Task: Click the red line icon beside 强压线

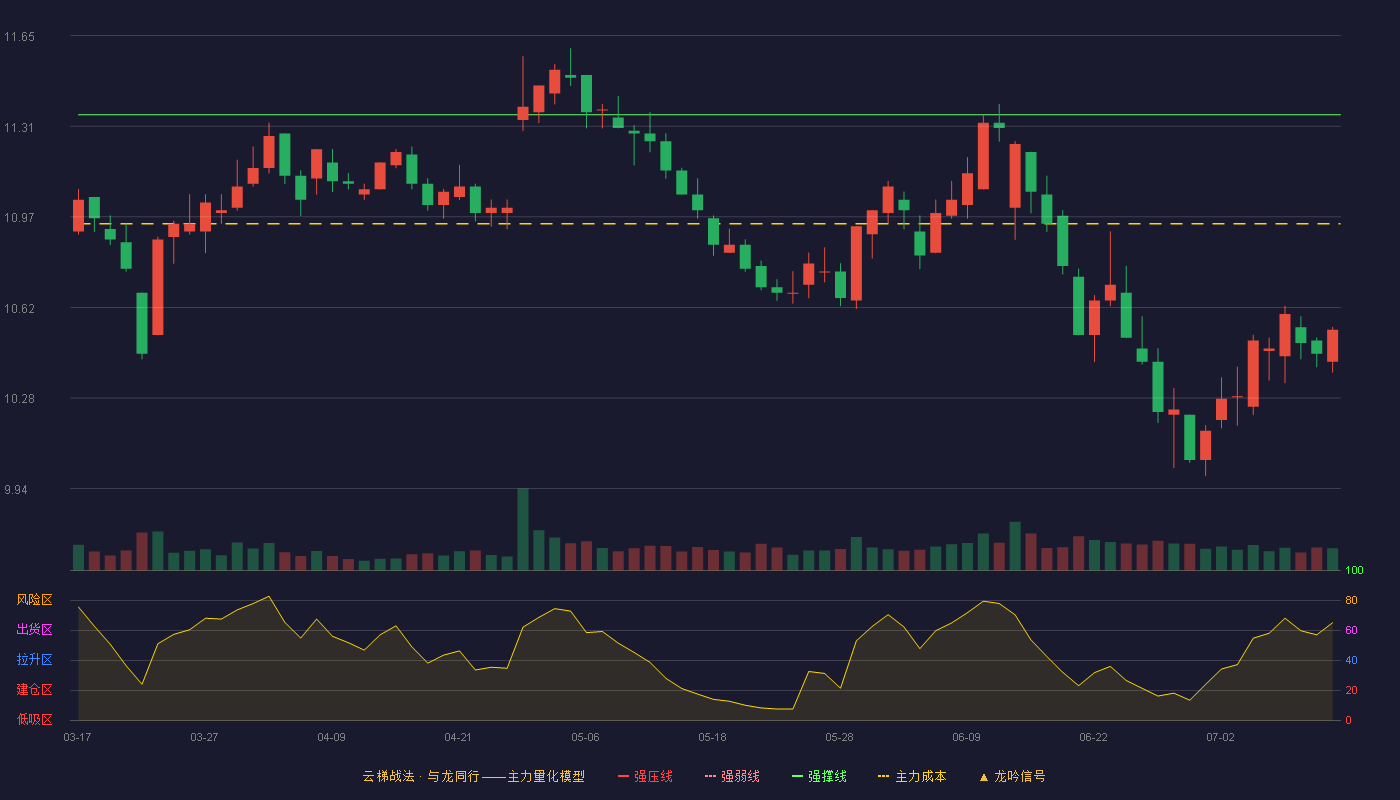Action: point(623,777)
